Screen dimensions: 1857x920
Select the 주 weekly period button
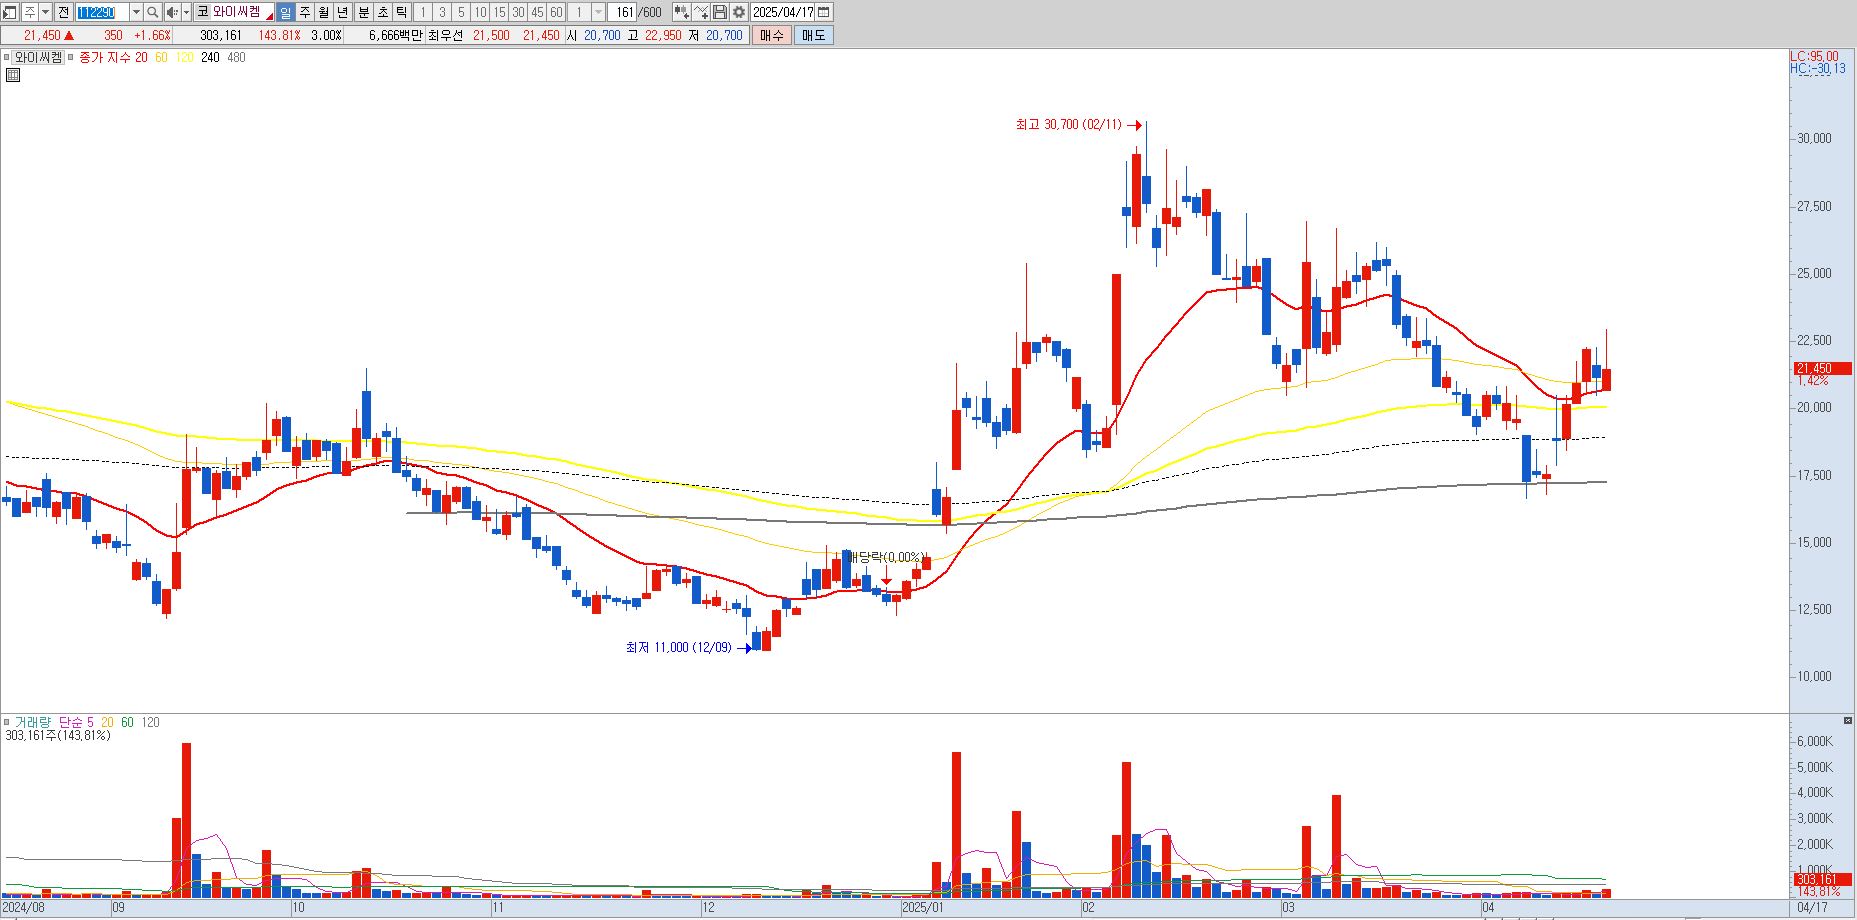[305, 12]
